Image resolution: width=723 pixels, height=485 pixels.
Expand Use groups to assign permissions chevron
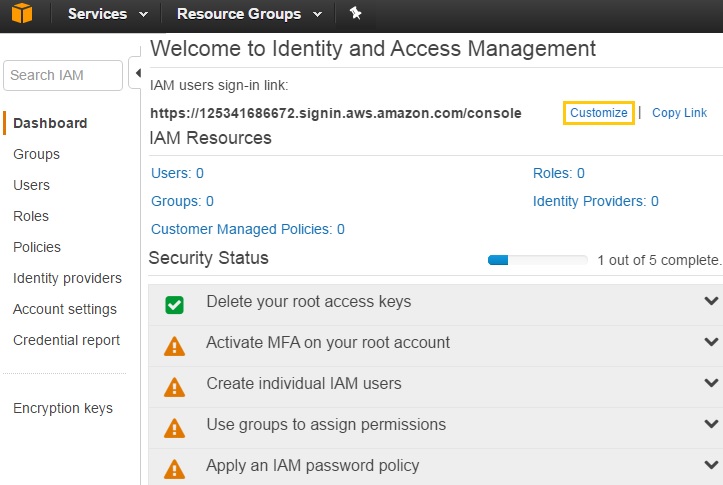(x=711, y=424)
